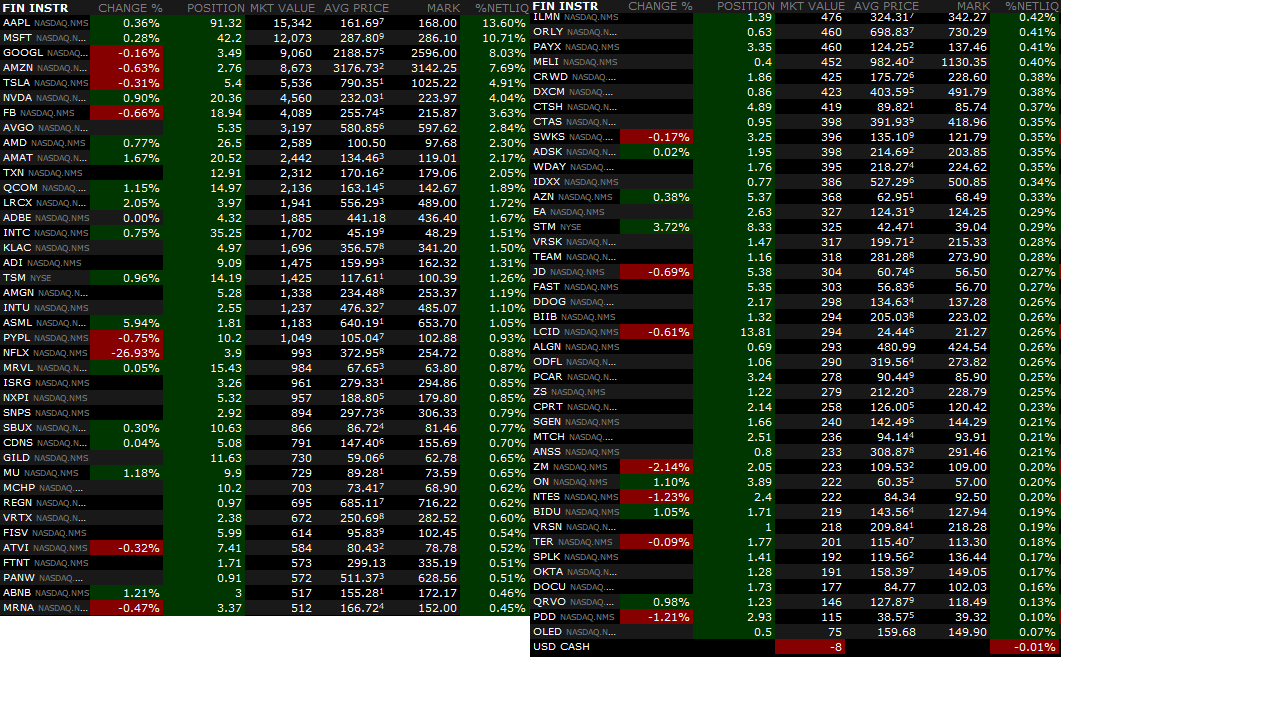Click SBUX's average price 86.72
The height and width of the screenshot is (721, 1277).
353,427
